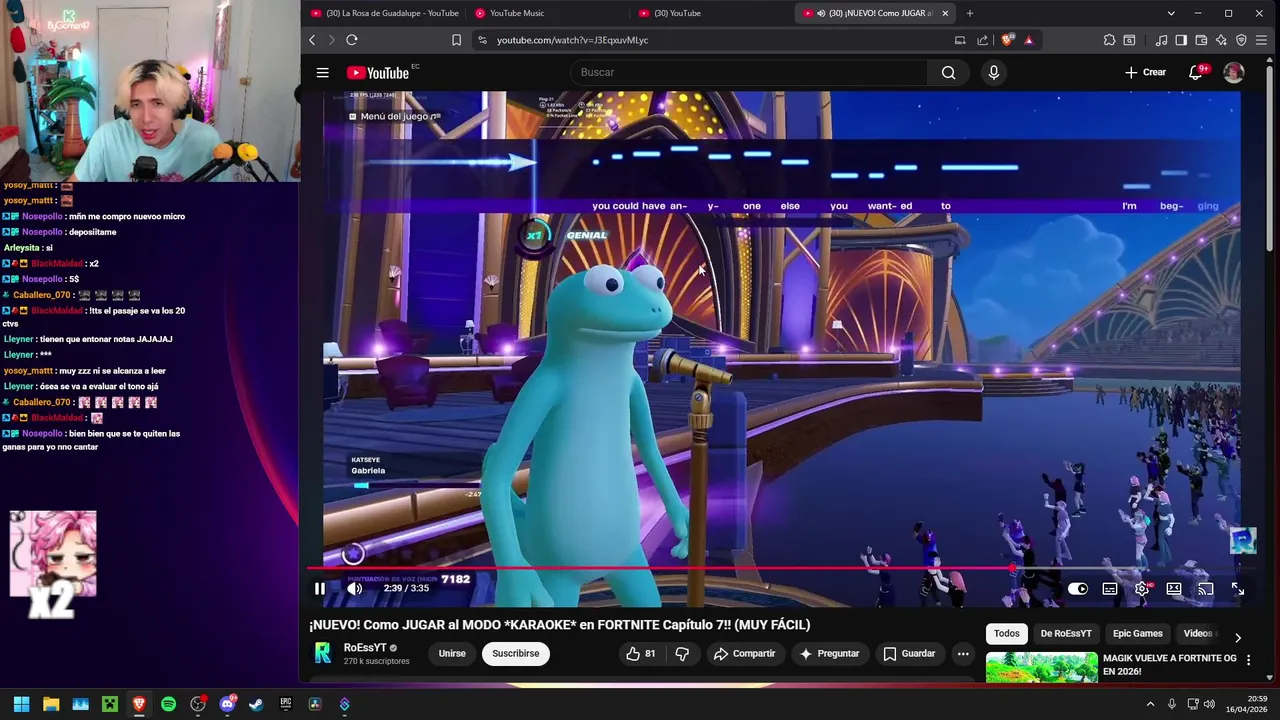
Task: Click the YouTube search magnifier button
Action: pyautogui.click(x=948, y=72)
